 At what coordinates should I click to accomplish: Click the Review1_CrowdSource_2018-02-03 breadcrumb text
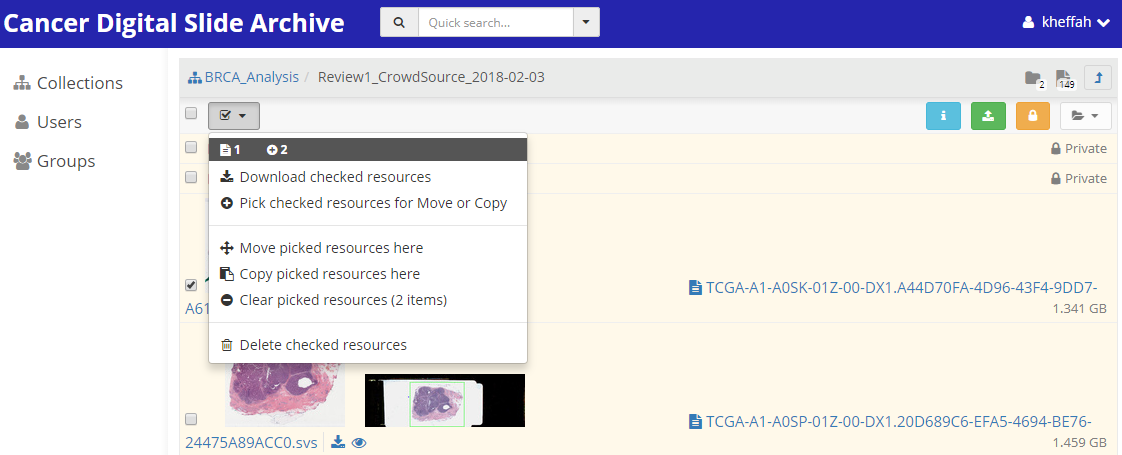tap(431, 77)
